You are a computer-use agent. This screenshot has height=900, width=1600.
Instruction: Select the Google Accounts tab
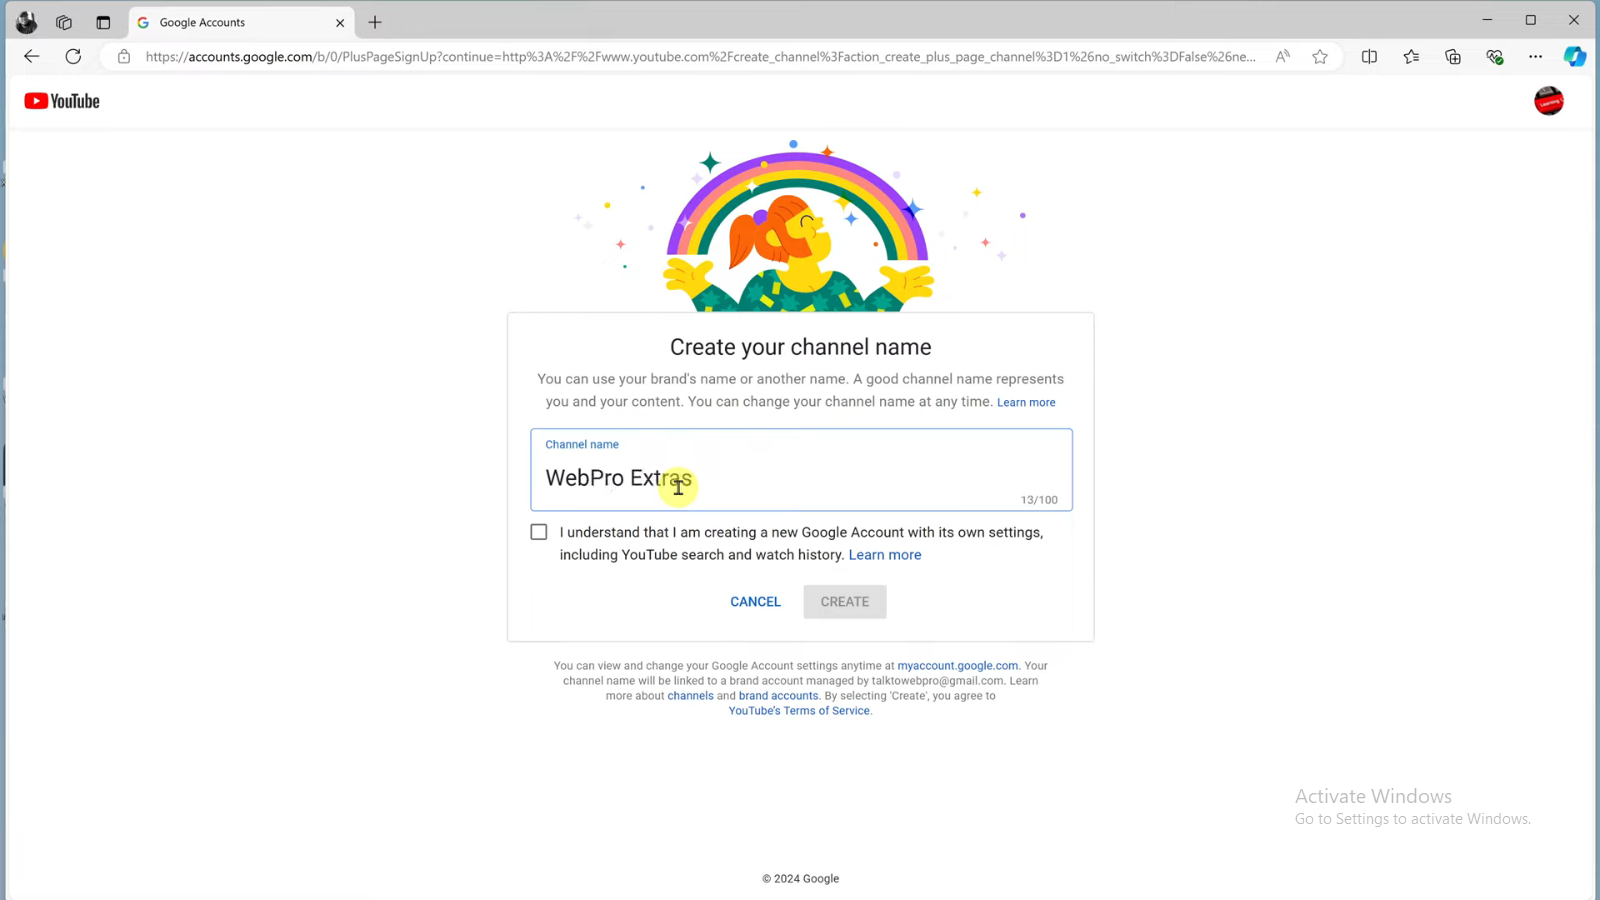click(241, 22)
